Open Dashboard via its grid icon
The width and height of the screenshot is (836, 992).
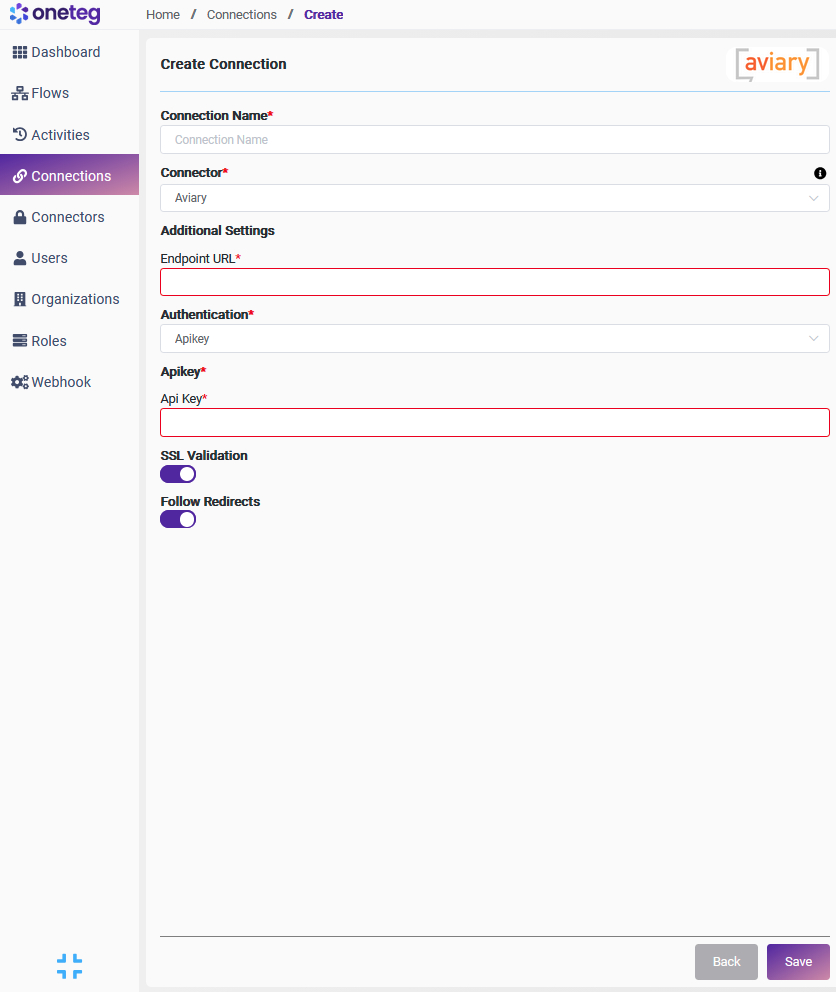coord(20,52)
